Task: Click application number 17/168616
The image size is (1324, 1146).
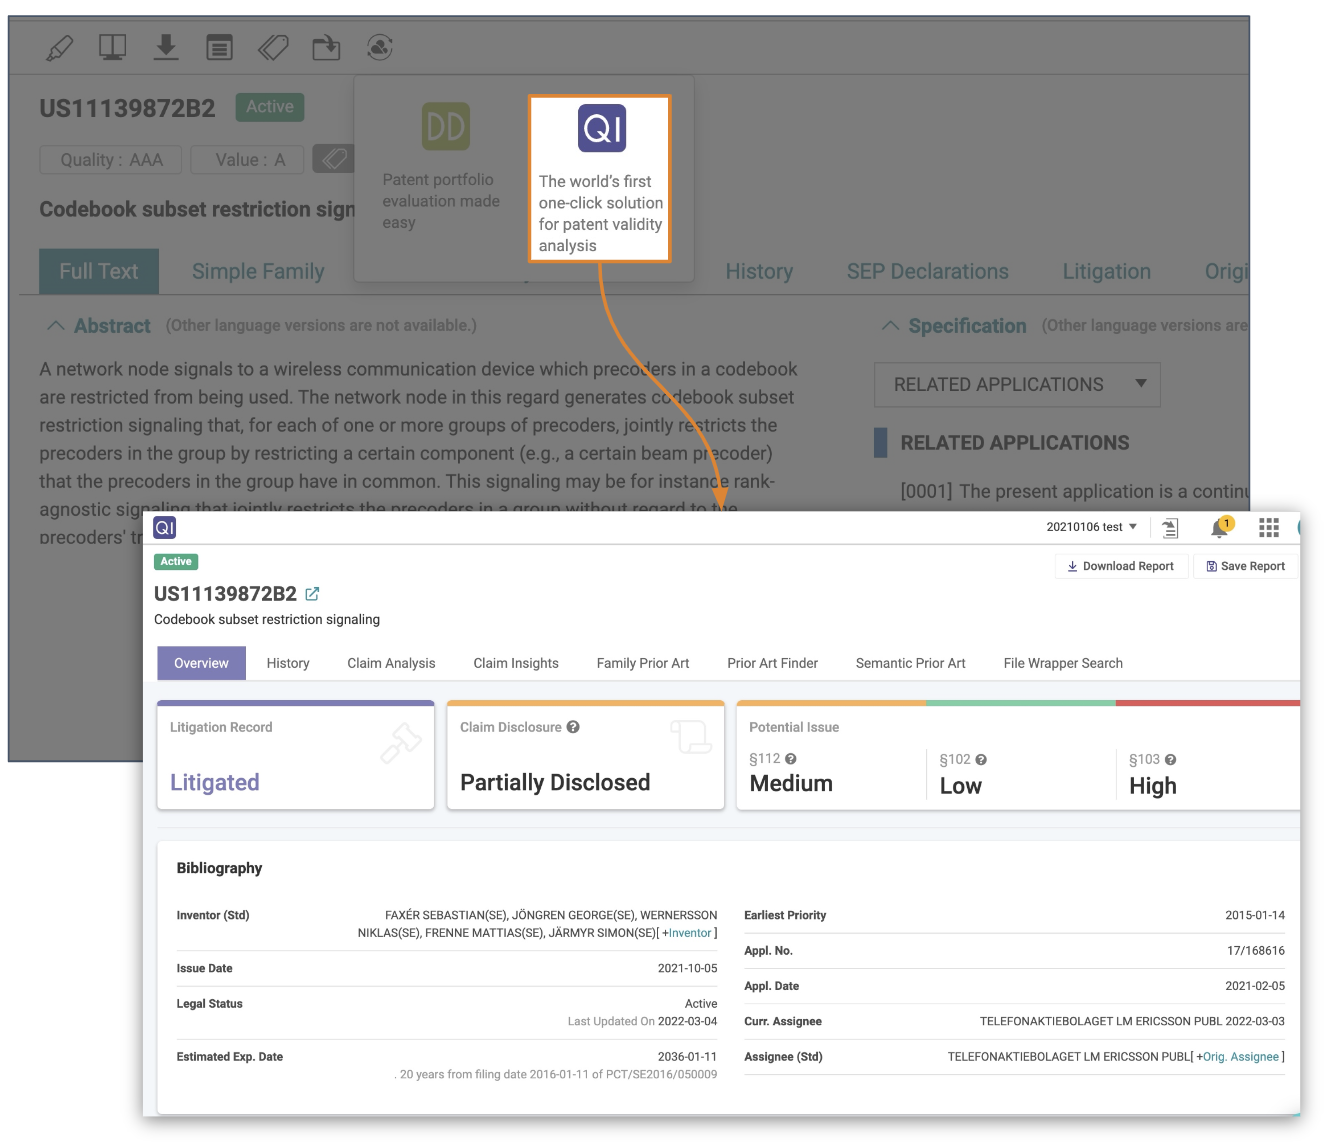Action: coord(1255,951)
